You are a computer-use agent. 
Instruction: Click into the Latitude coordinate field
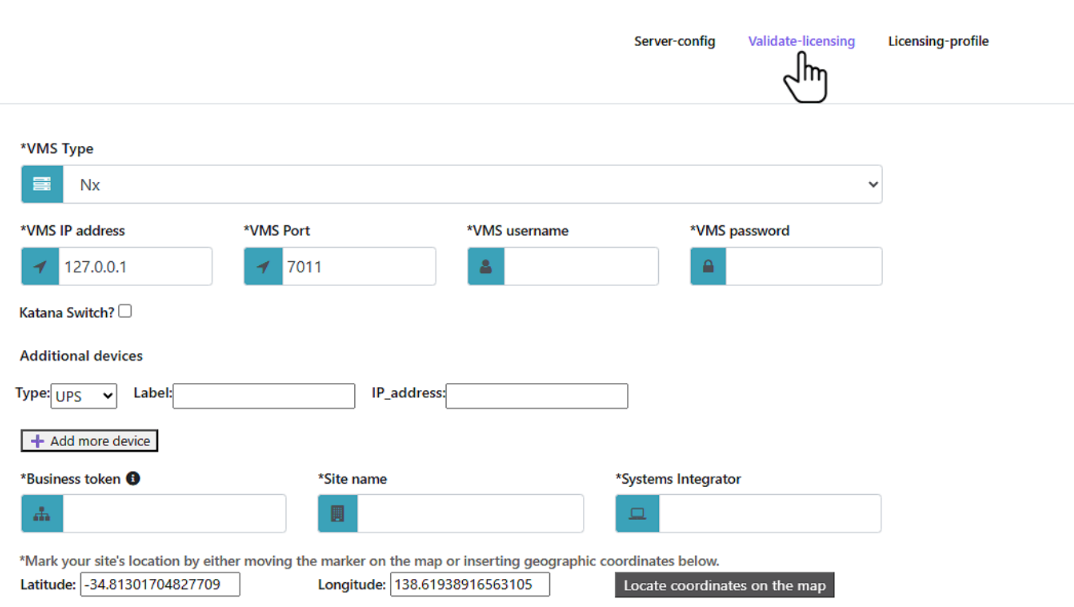click(x=160, y=584)
